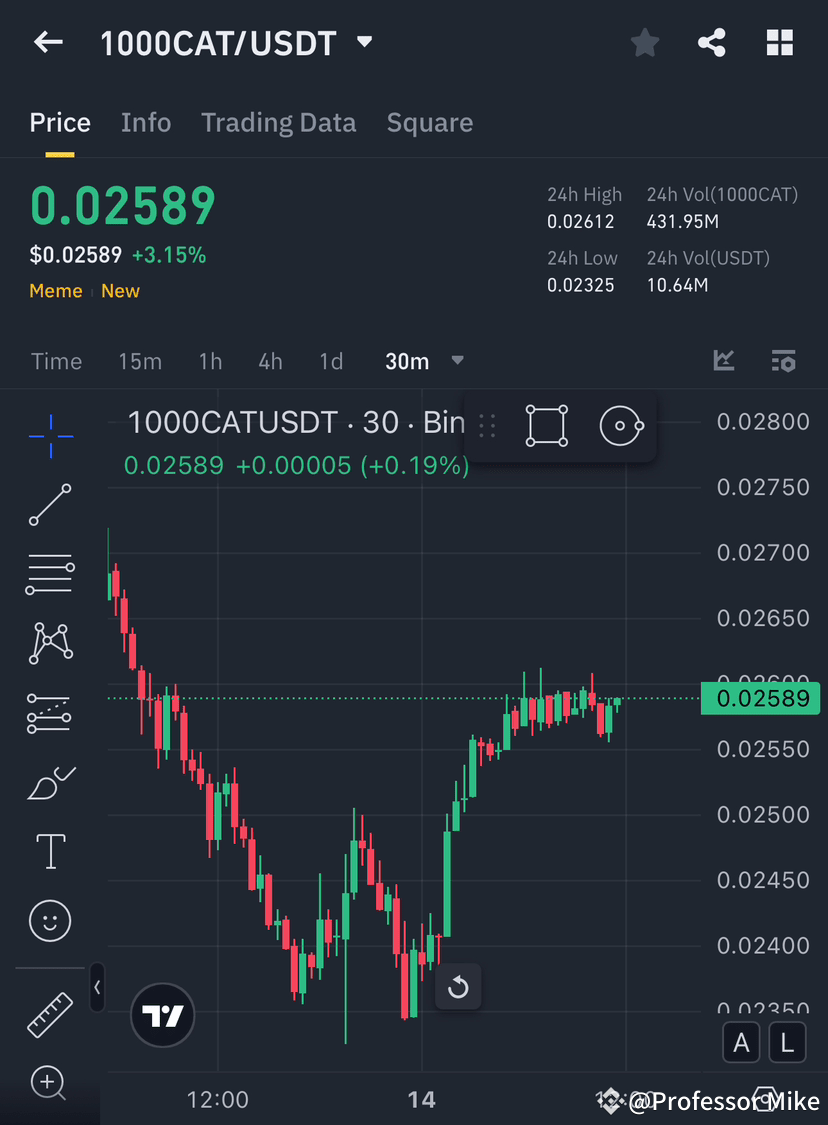828x1125 pixels.
Task: Select the text annotation tool
Action: tap(50, 851)
